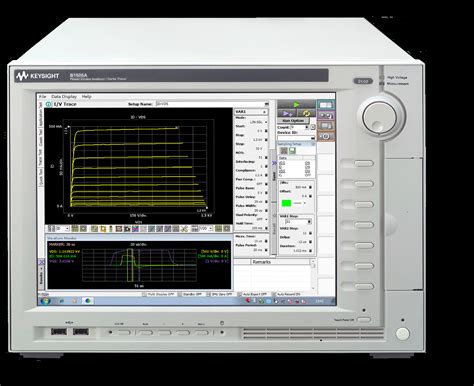Click the Pulse Width value edit button
Viewport: 474px width, 386px height.
266,210
